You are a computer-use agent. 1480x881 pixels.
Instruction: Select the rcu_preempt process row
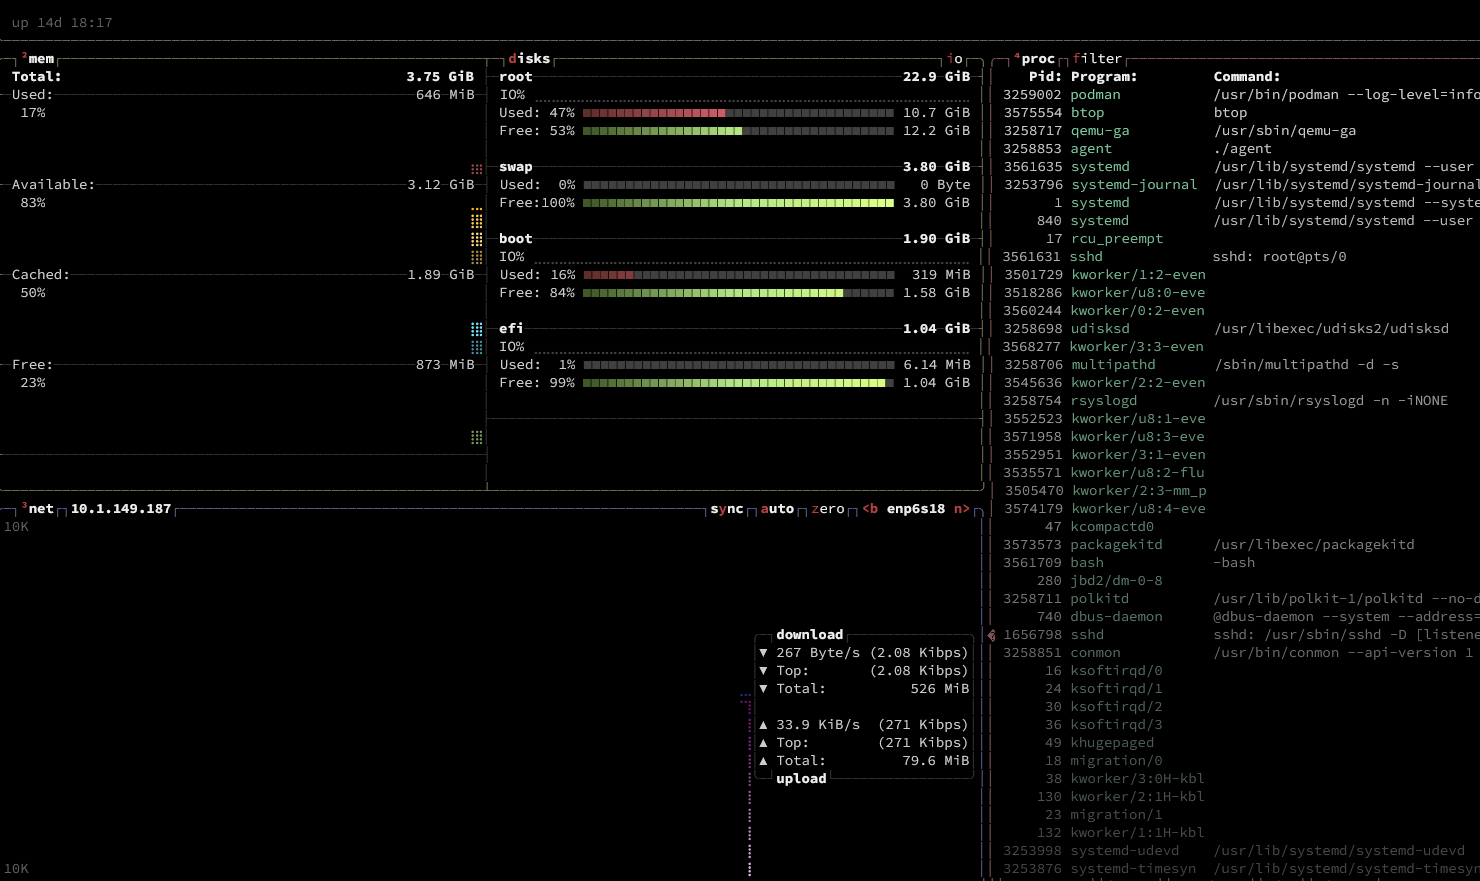[x=1240, y=239]
